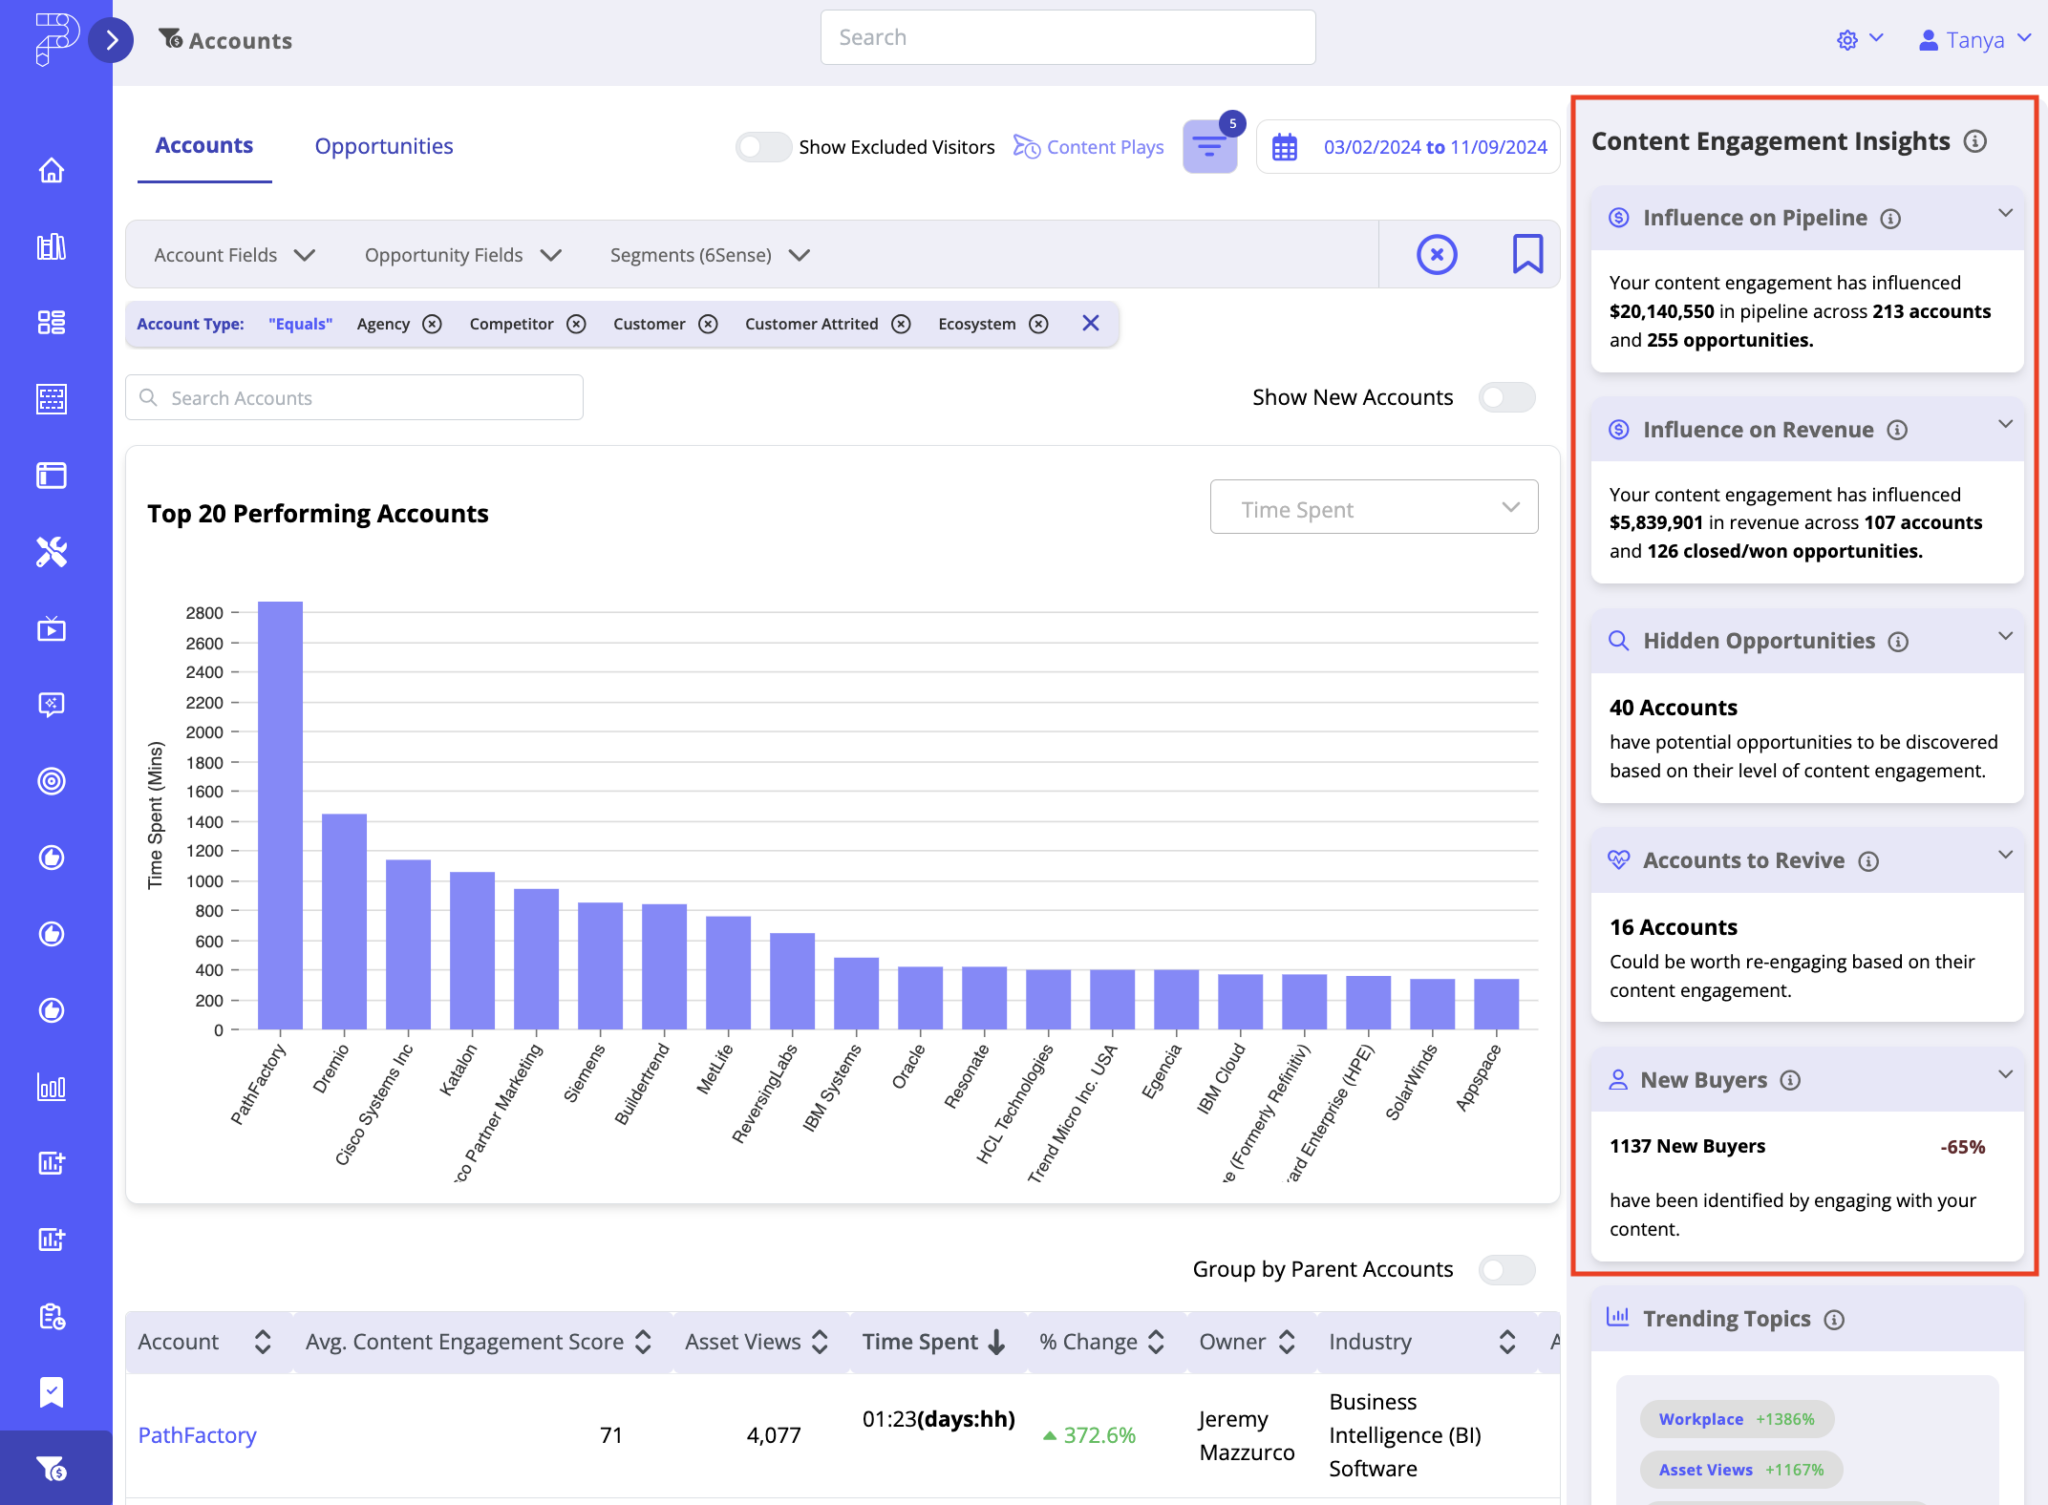Open the Time Spent chart metric dropdown
The image size is (2048, 1505).
point(1374,508)
